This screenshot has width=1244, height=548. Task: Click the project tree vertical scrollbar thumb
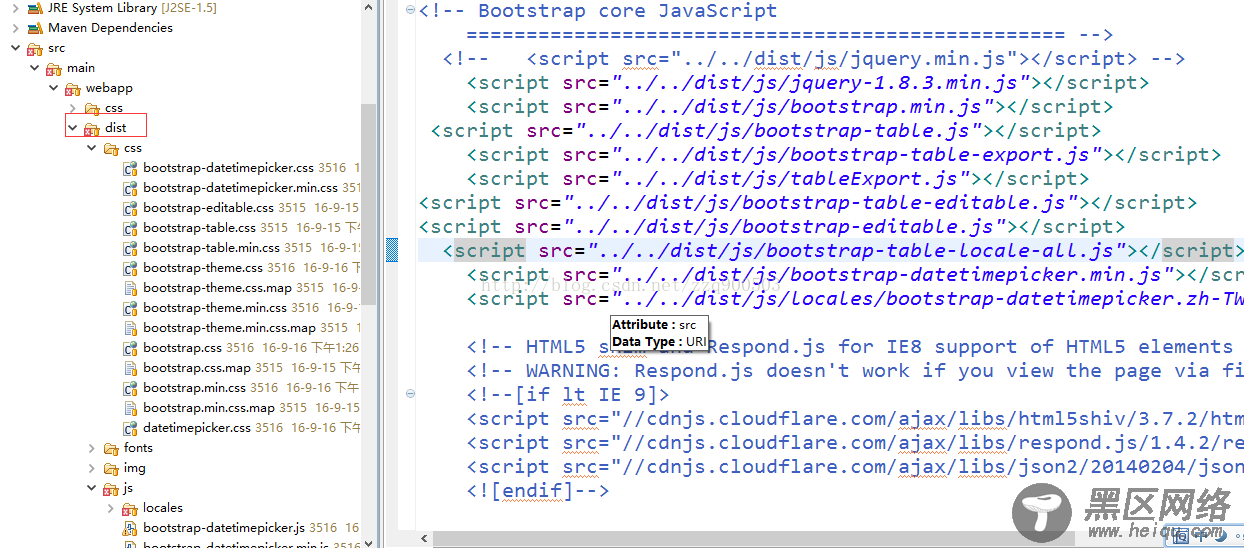(369, 202)
